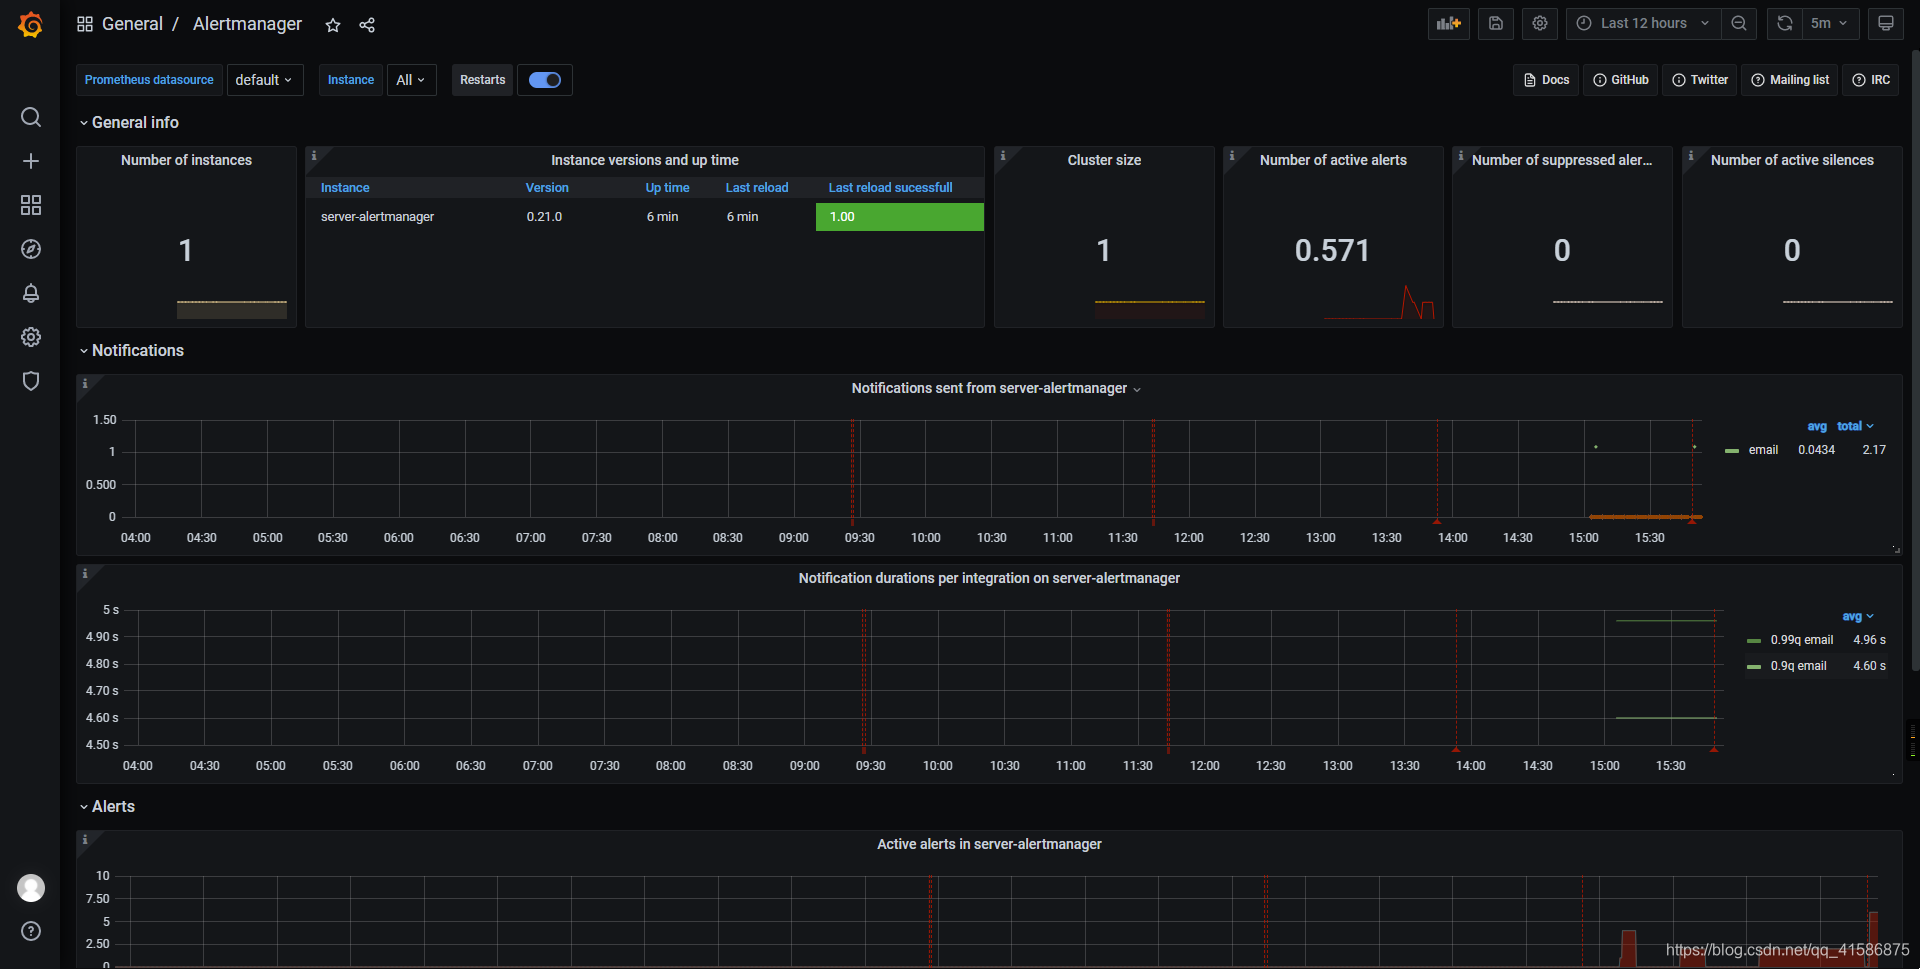1920x969 pixels.
Task: Star the Alertmanager dashboard
Action: coord(333,25)
